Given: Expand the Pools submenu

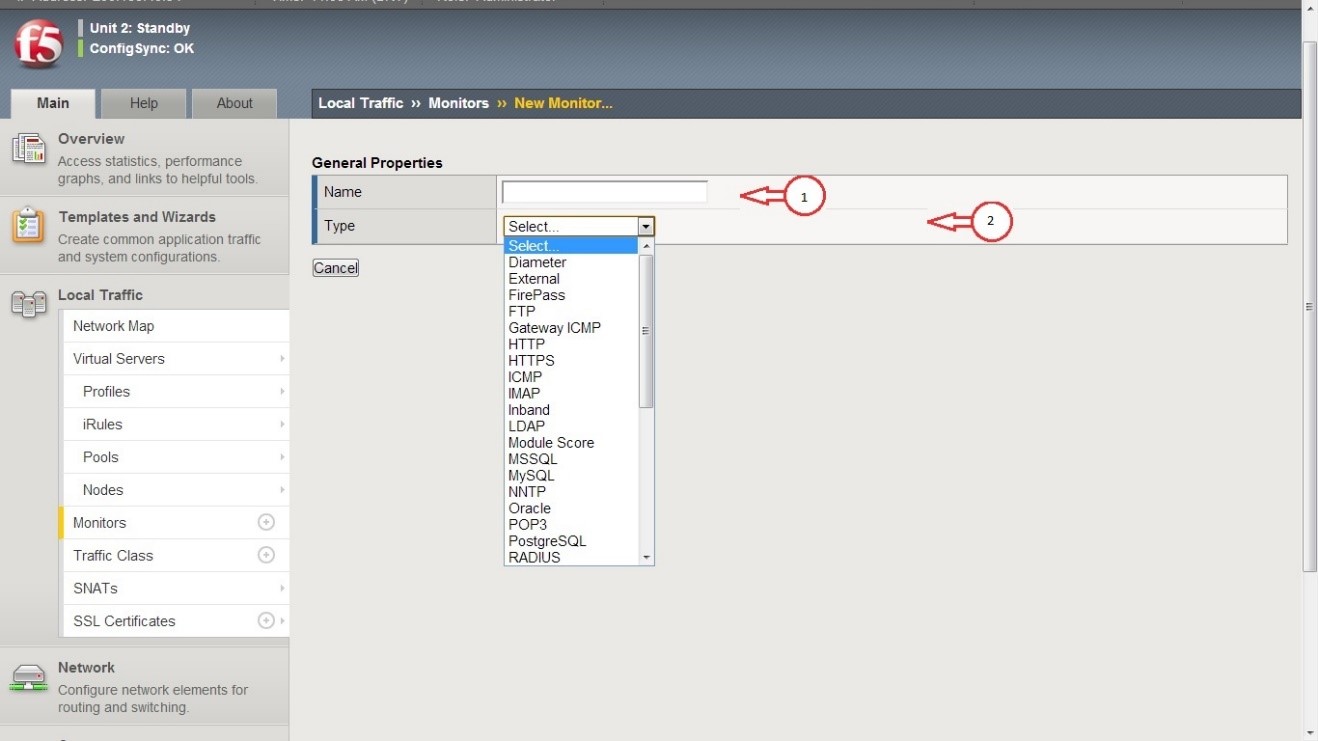Looking at the screenshot, I should [282, 457].
